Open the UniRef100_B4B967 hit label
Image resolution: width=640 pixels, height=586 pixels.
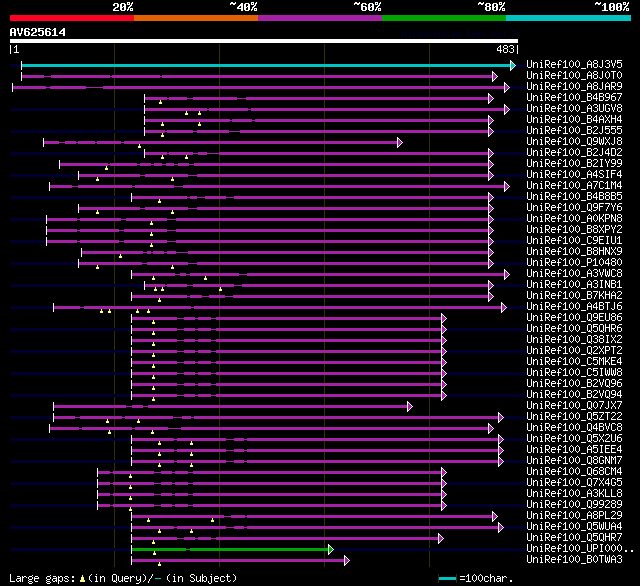tap(574, 98)
